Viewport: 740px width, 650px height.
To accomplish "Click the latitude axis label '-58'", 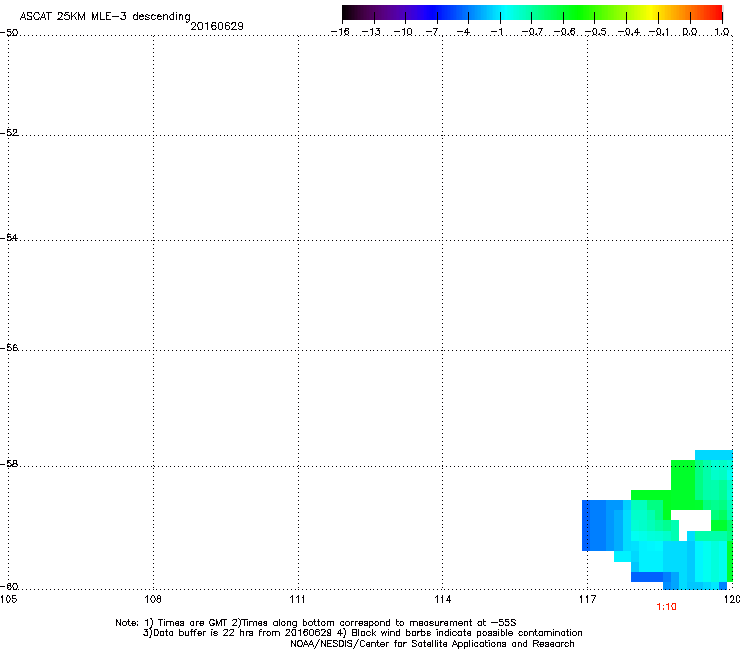I will [9, 464].
